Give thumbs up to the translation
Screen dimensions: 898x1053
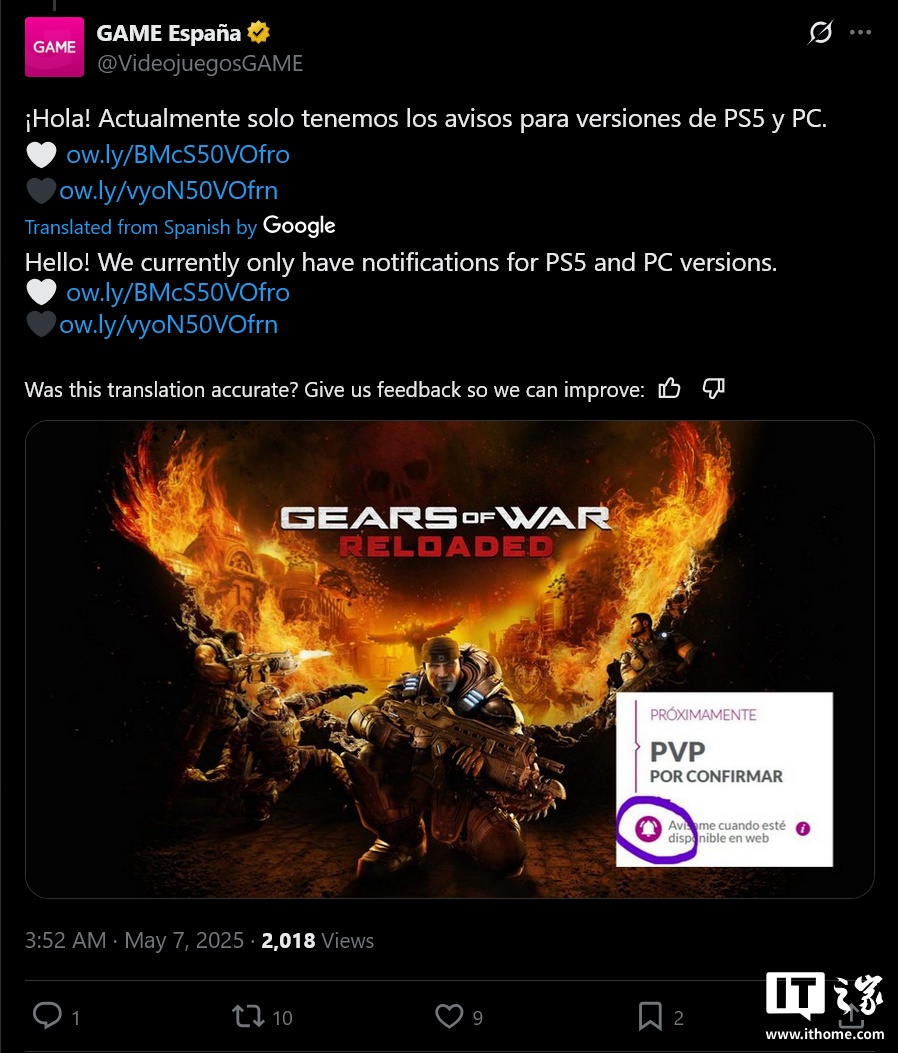[x=669, y=388]
